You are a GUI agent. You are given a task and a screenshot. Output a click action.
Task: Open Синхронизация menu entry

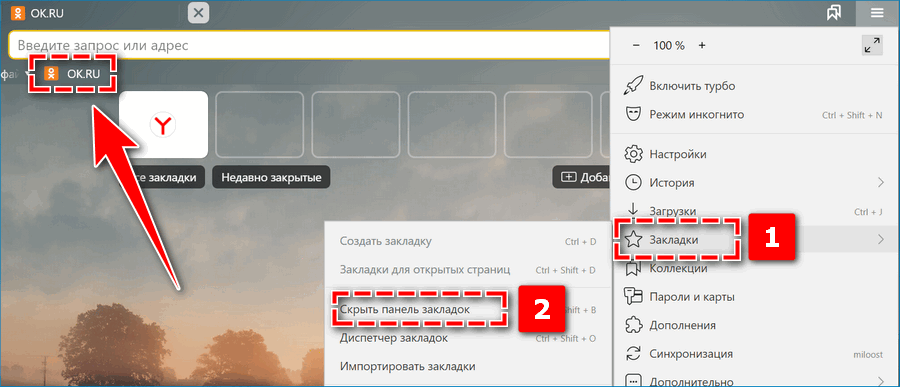[x=755, y=354]
